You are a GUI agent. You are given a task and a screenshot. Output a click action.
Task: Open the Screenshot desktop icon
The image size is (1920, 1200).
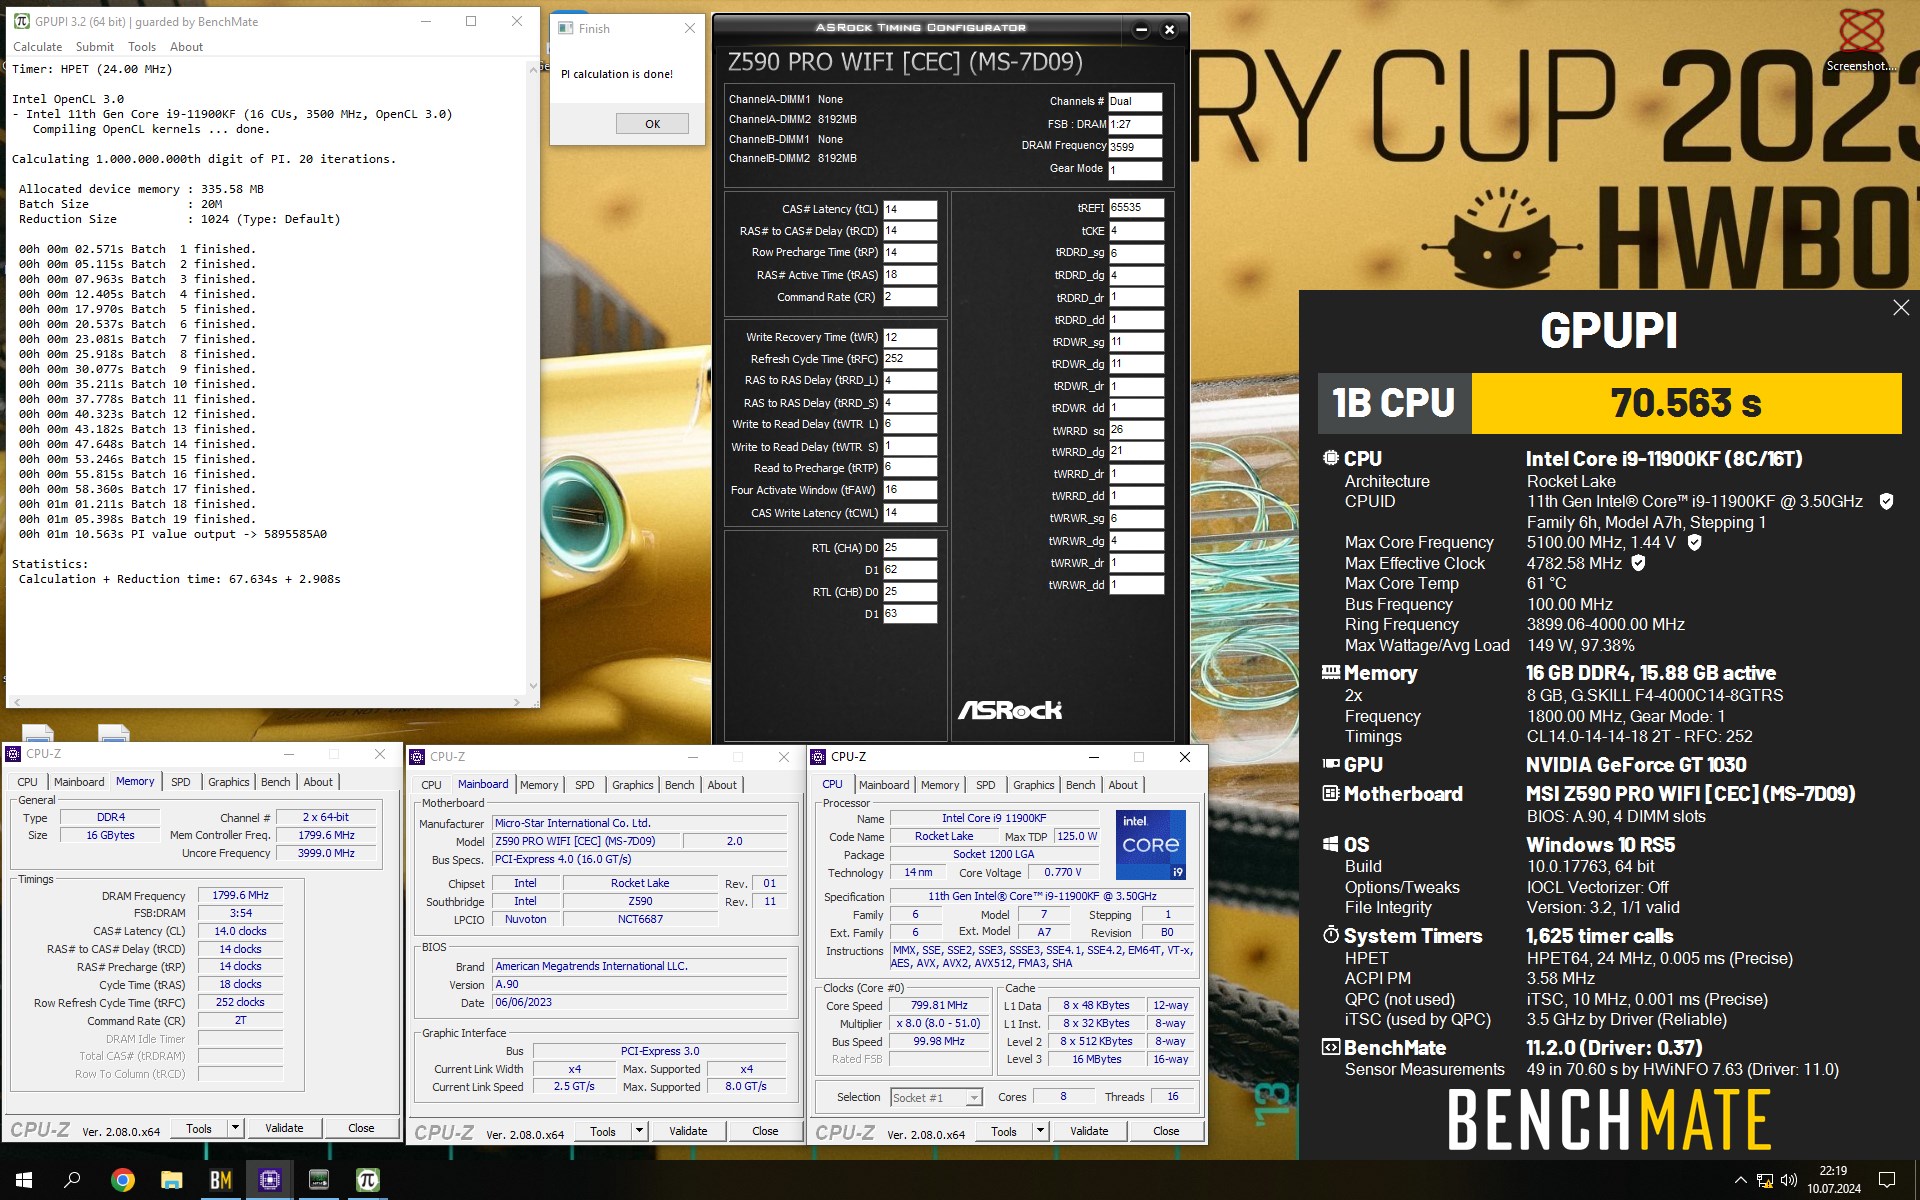coord(1861,40)
